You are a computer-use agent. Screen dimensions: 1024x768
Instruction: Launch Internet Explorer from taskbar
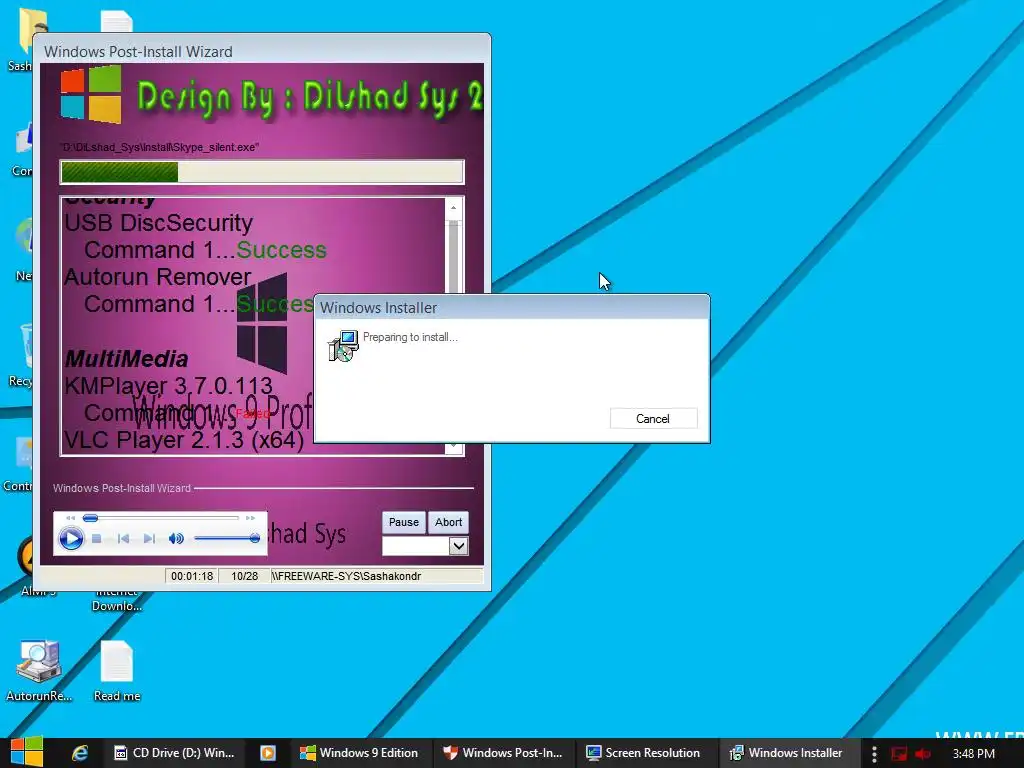tap(80, 753)
